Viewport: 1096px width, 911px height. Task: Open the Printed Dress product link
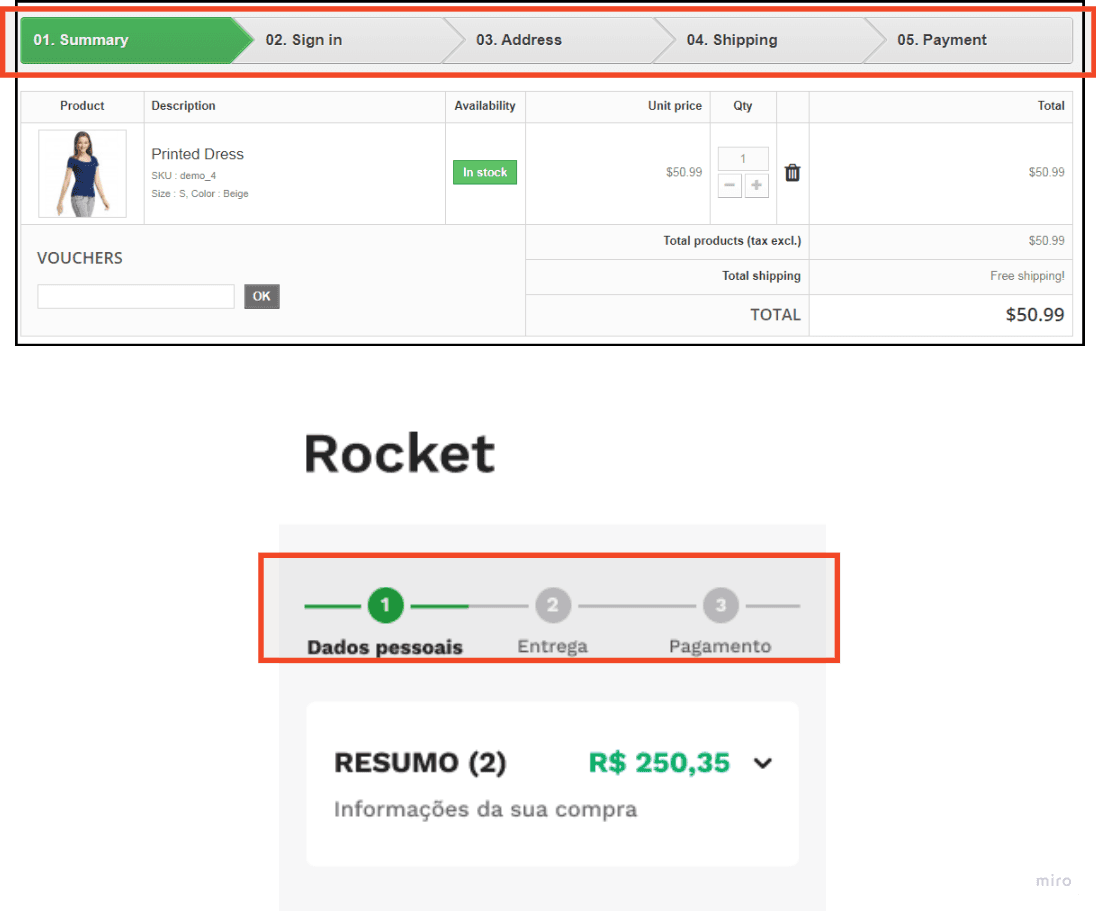tap(197, 154)
